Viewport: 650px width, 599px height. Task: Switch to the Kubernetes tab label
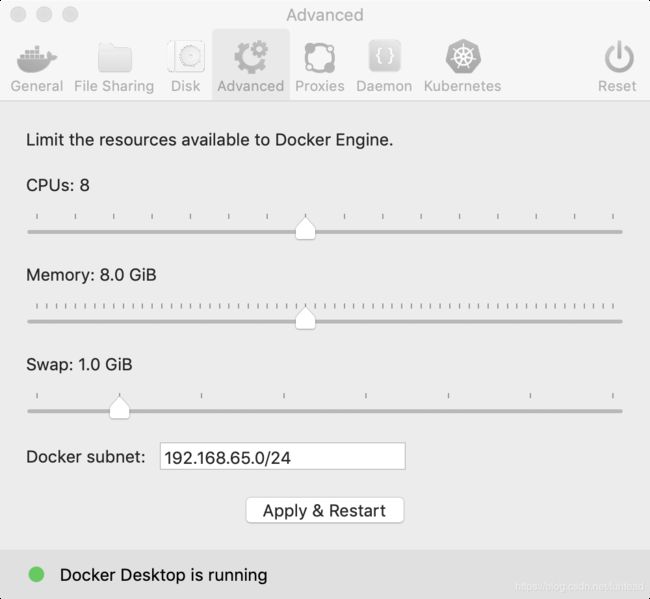462,86
